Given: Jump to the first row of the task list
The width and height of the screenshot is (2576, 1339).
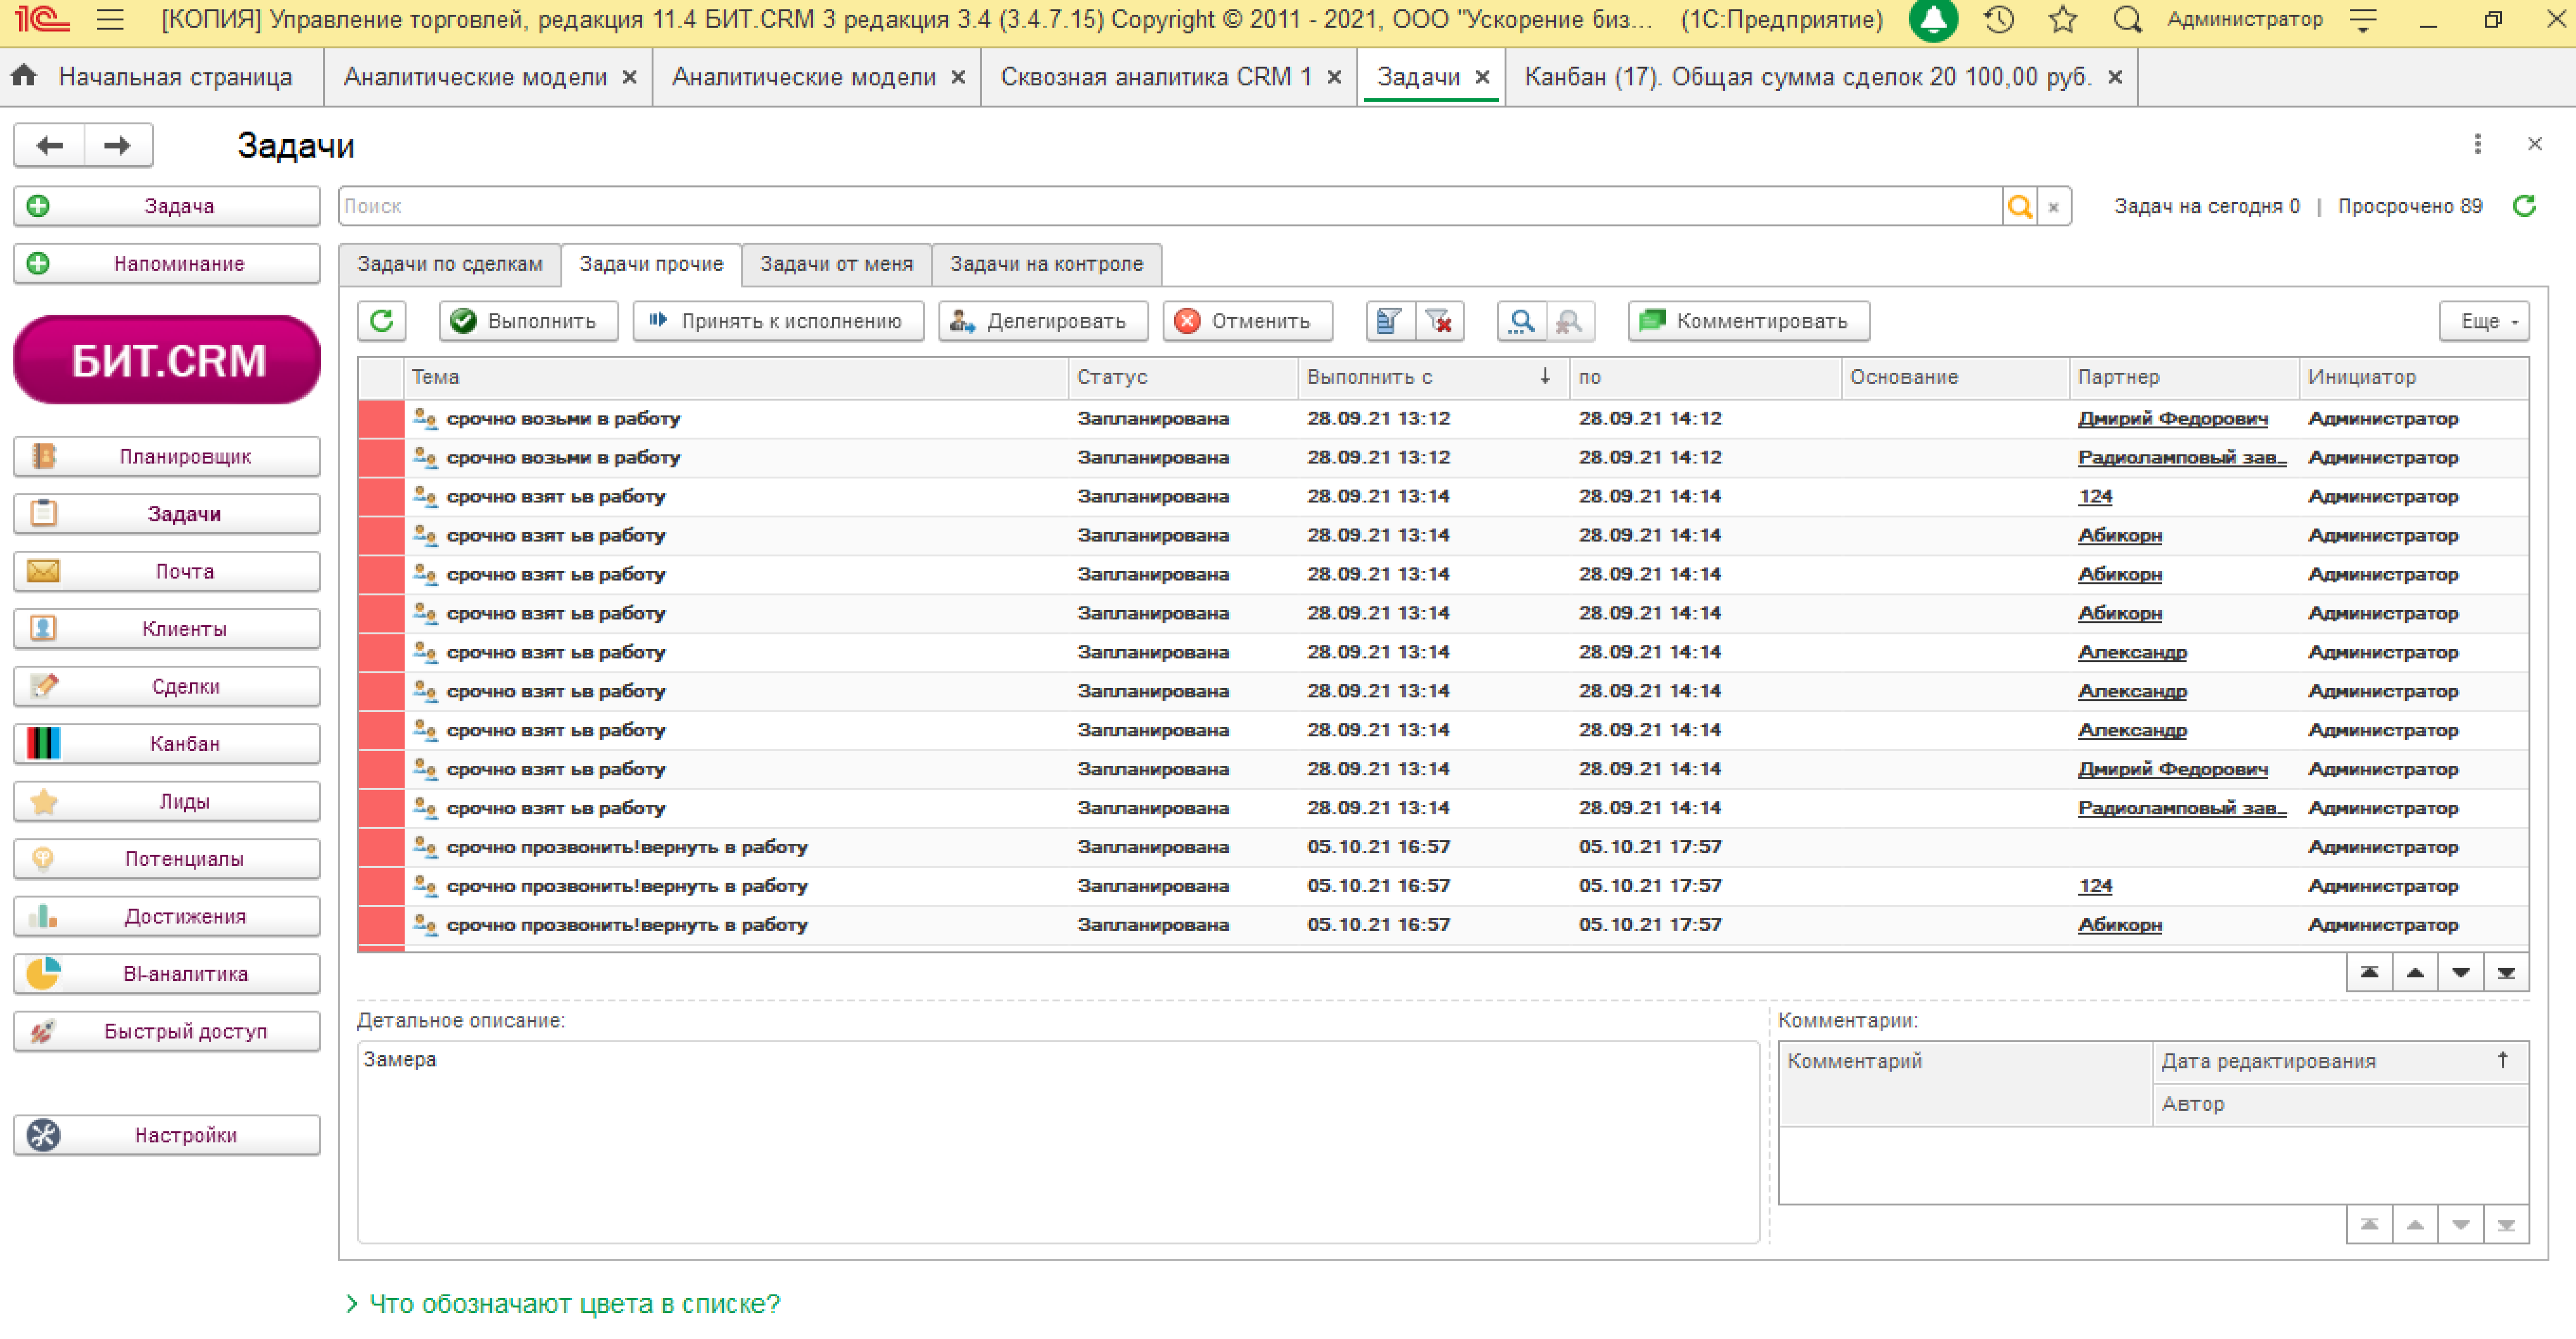Looking at the screenshot, I should tap(2370, 973).
